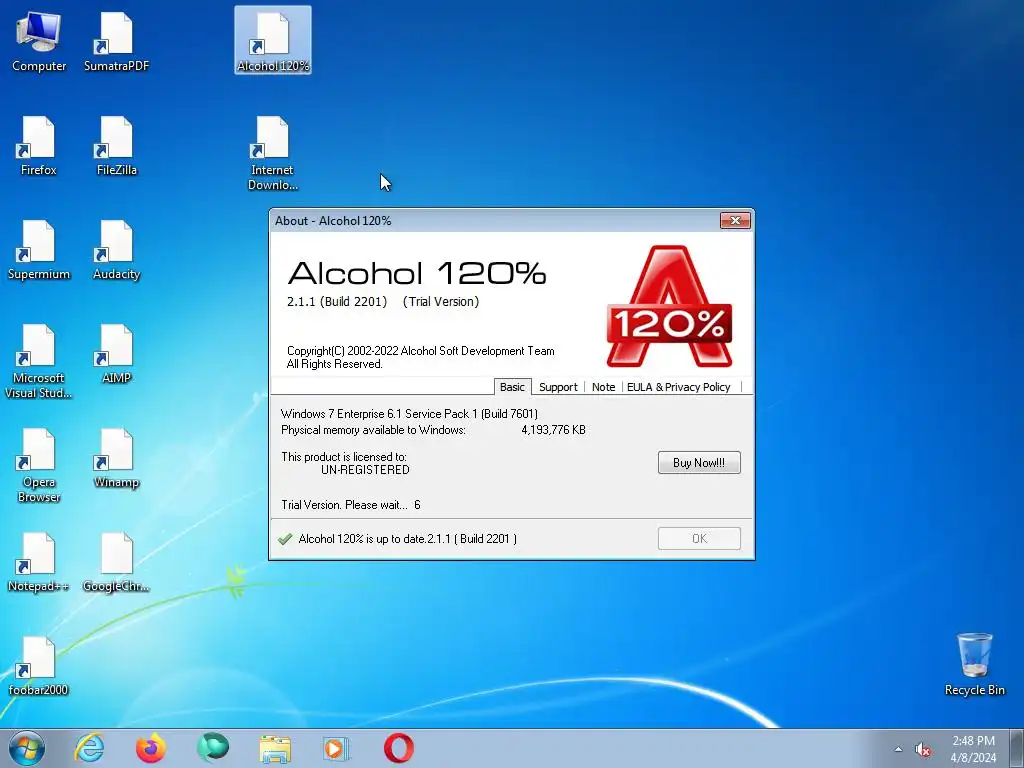Switch to the Note tab
This screenshot has height=768, width=1024.
click(603, 387)
